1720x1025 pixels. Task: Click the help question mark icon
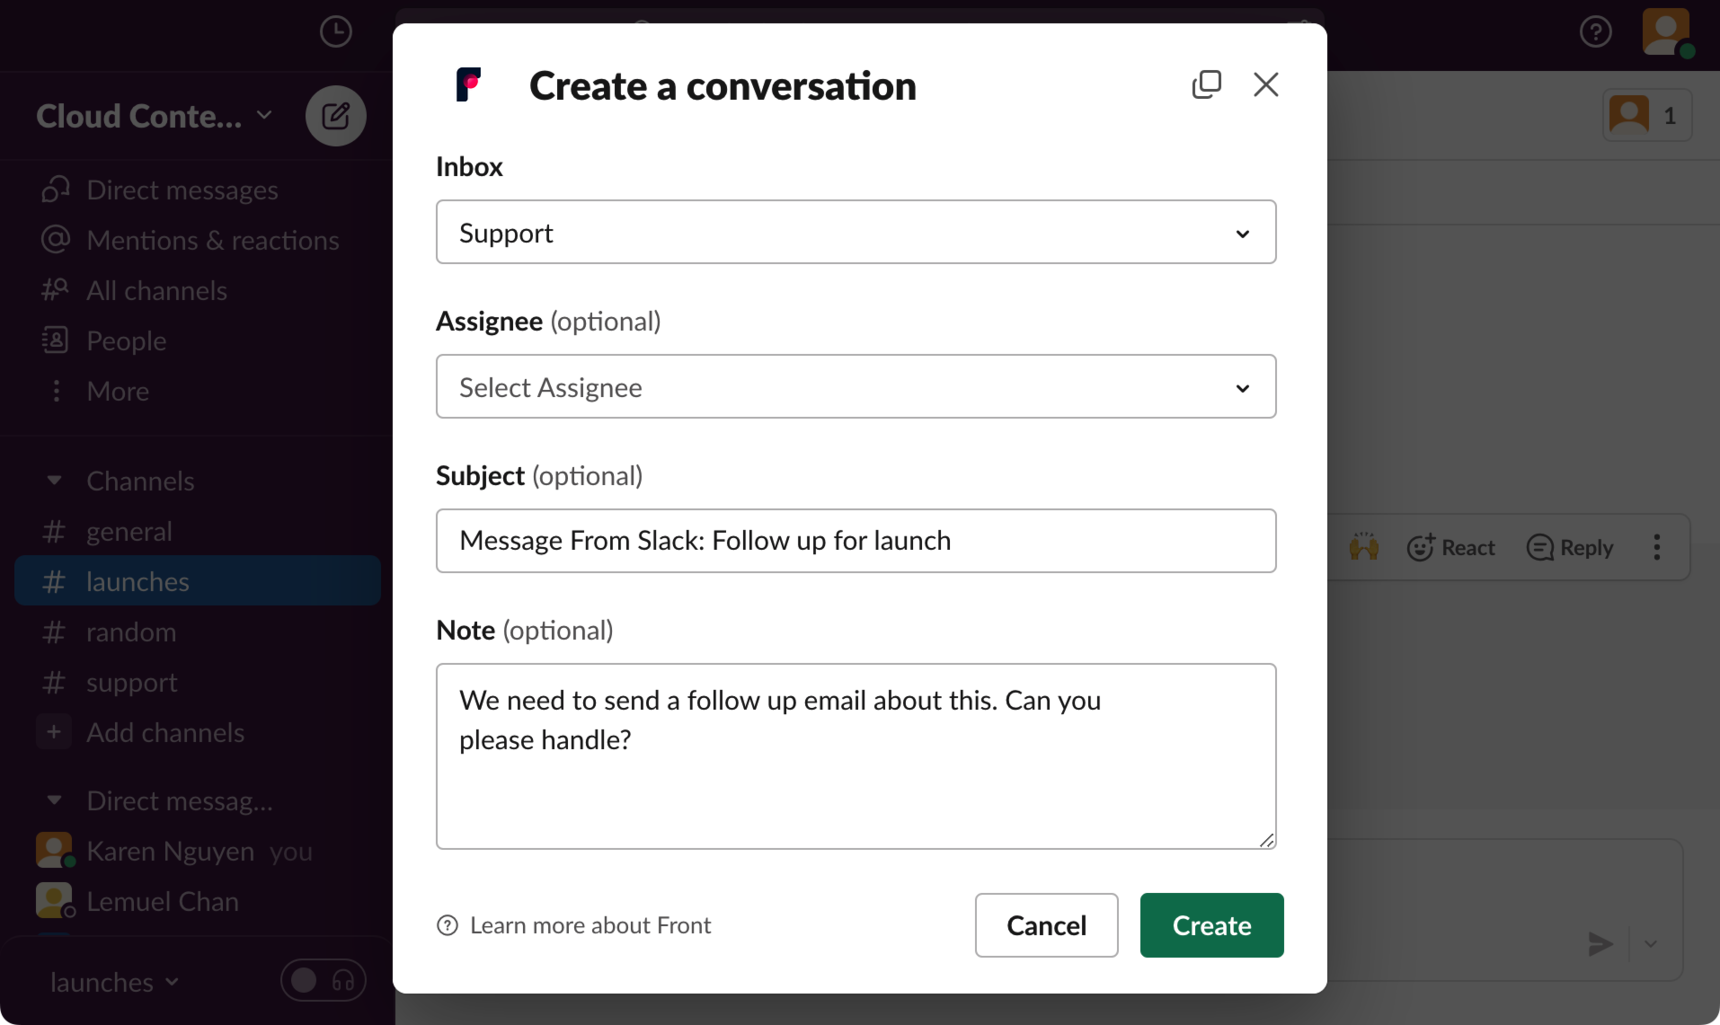point(1595,32)
